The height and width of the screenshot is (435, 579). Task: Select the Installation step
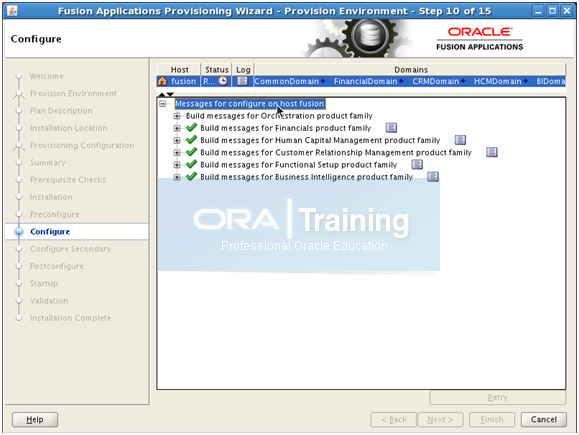pos(51,197)
